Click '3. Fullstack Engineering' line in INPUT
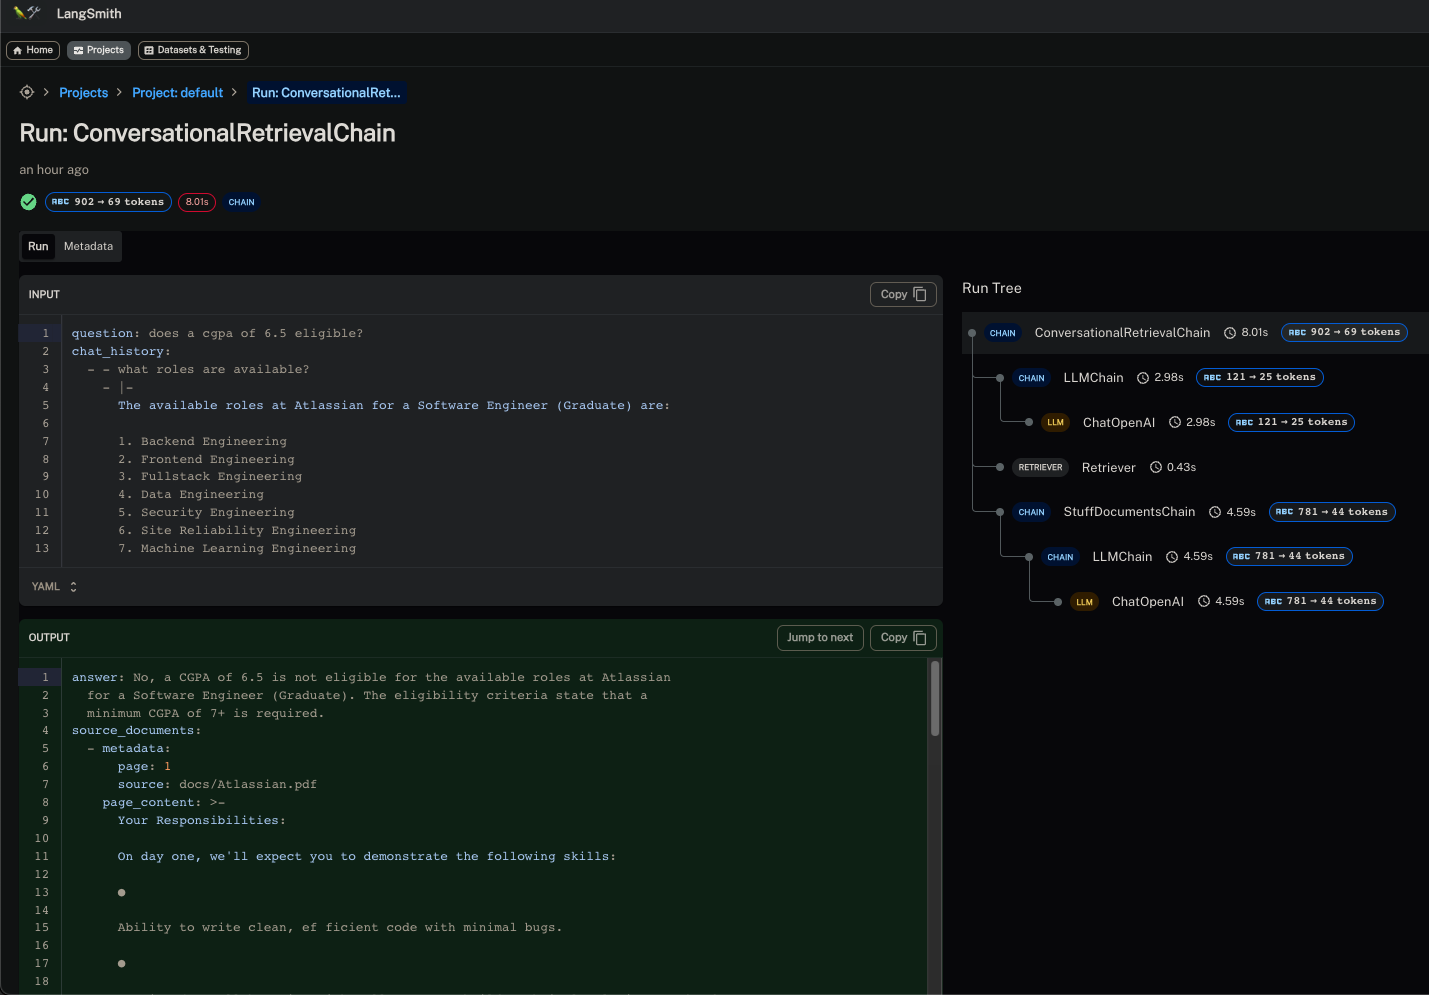Viewport: 1429px width, 995px height. click(x=210, y=477)
